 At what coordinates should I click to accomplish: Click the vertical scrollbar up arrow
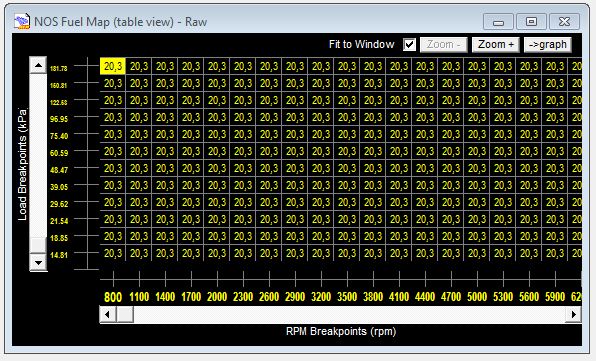(38, 65)
